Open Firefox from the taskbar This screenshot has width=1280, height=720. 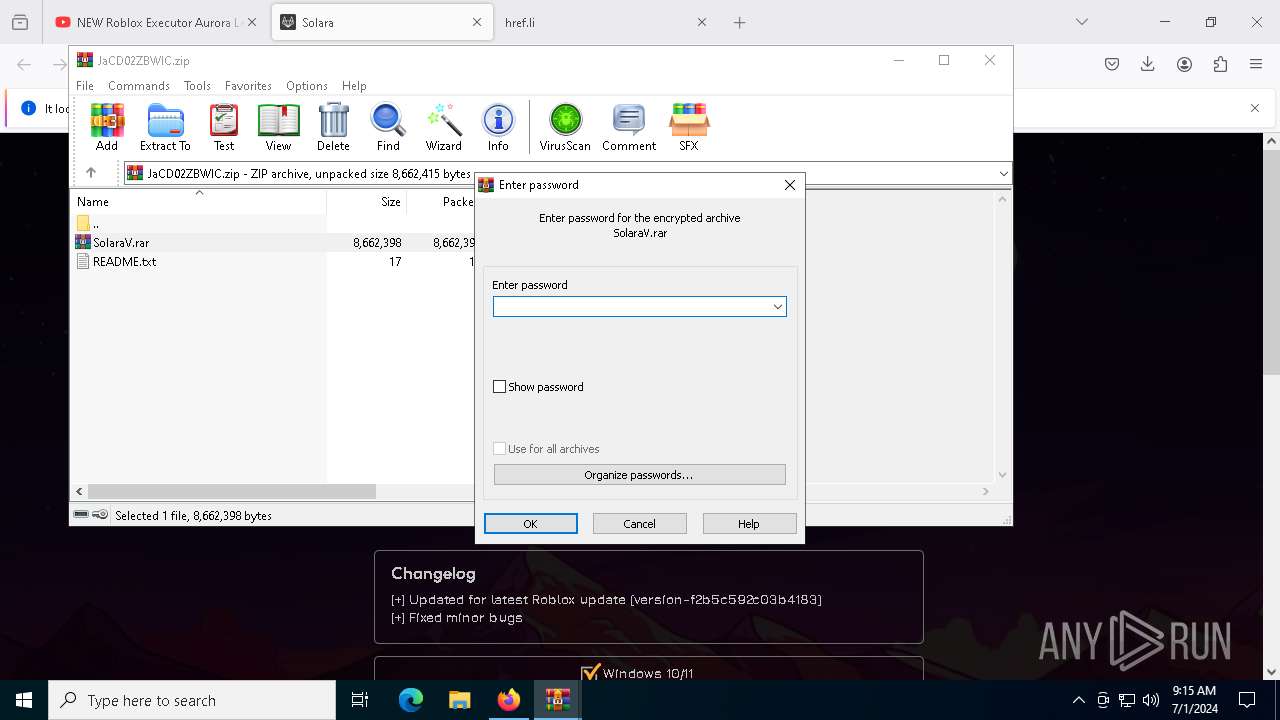pyautogui.click(x=509, y=700)
